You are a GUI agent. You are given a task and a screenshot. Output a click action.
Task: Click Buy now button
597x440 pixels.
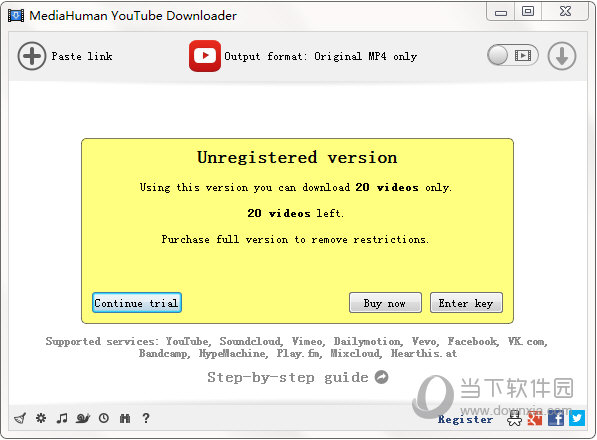pos(385,303)
